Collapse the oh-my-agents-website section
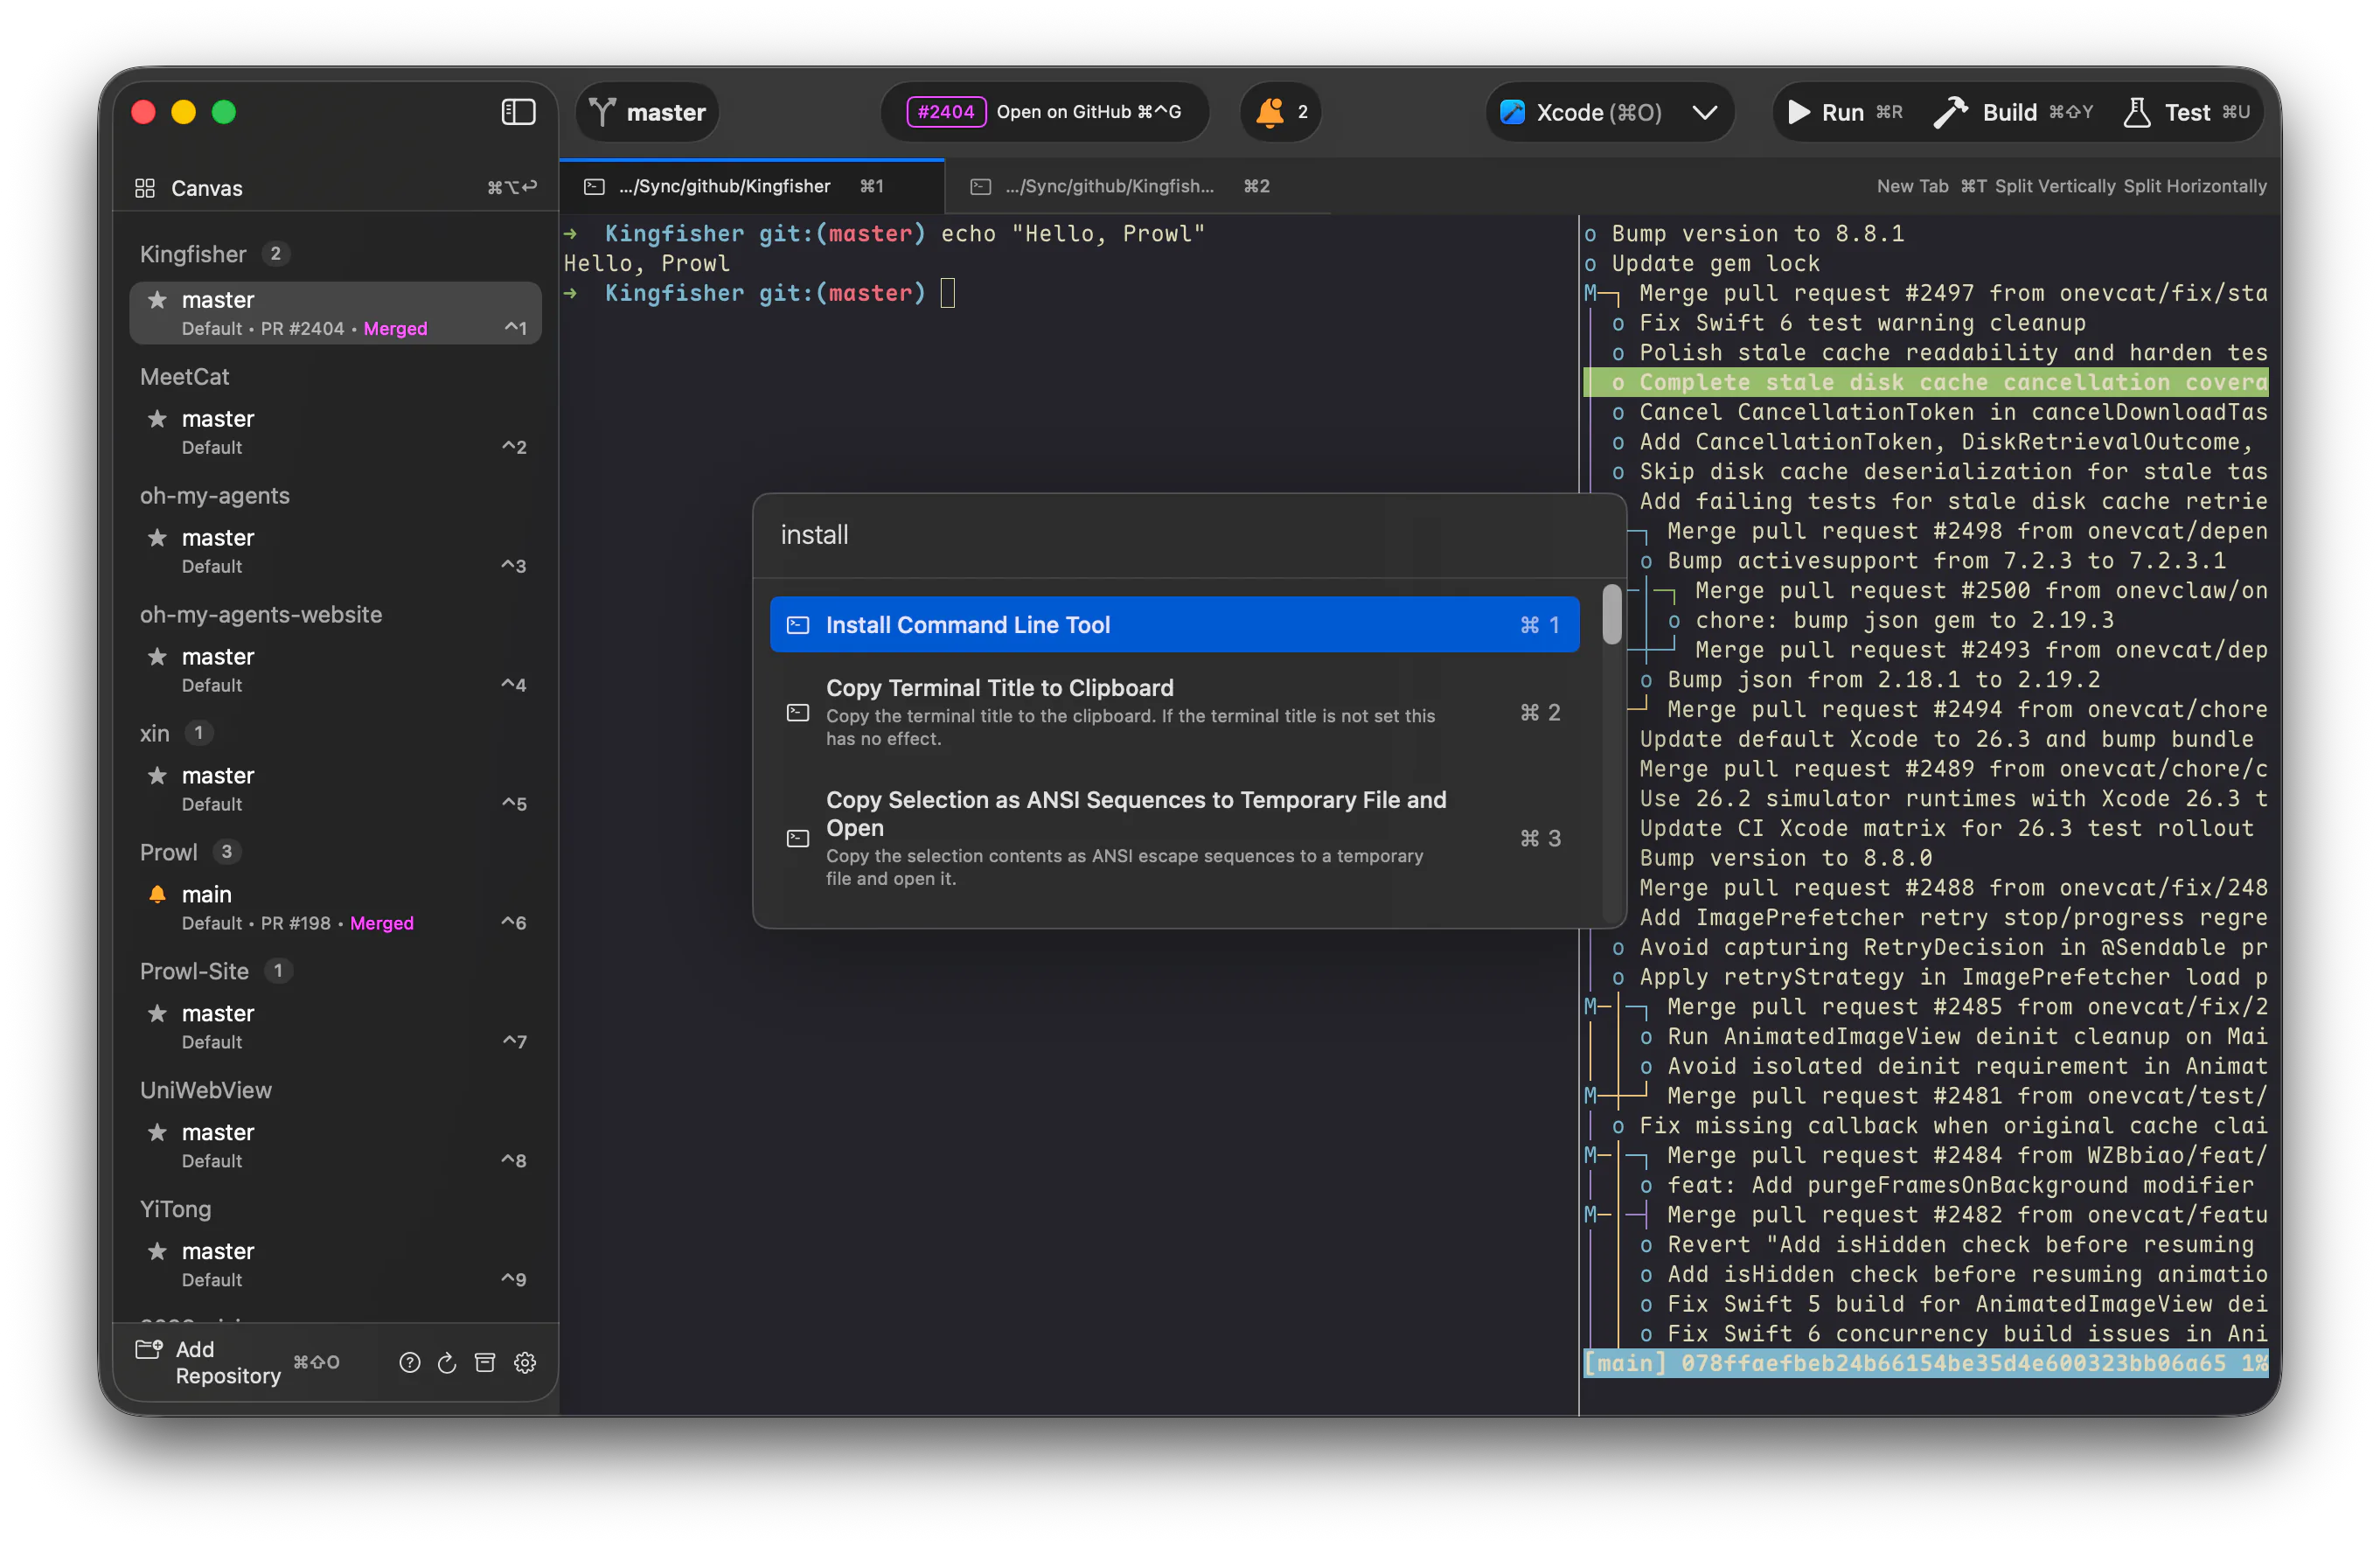Viewport: 2380px width, 1546px height. pyautogui.click(x=261, y=614)
